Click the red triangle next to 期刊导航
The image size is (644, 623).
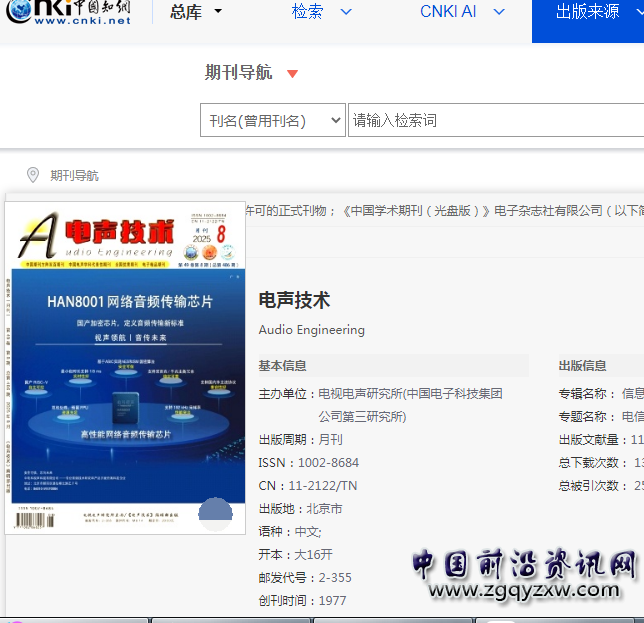coord(292,73)
